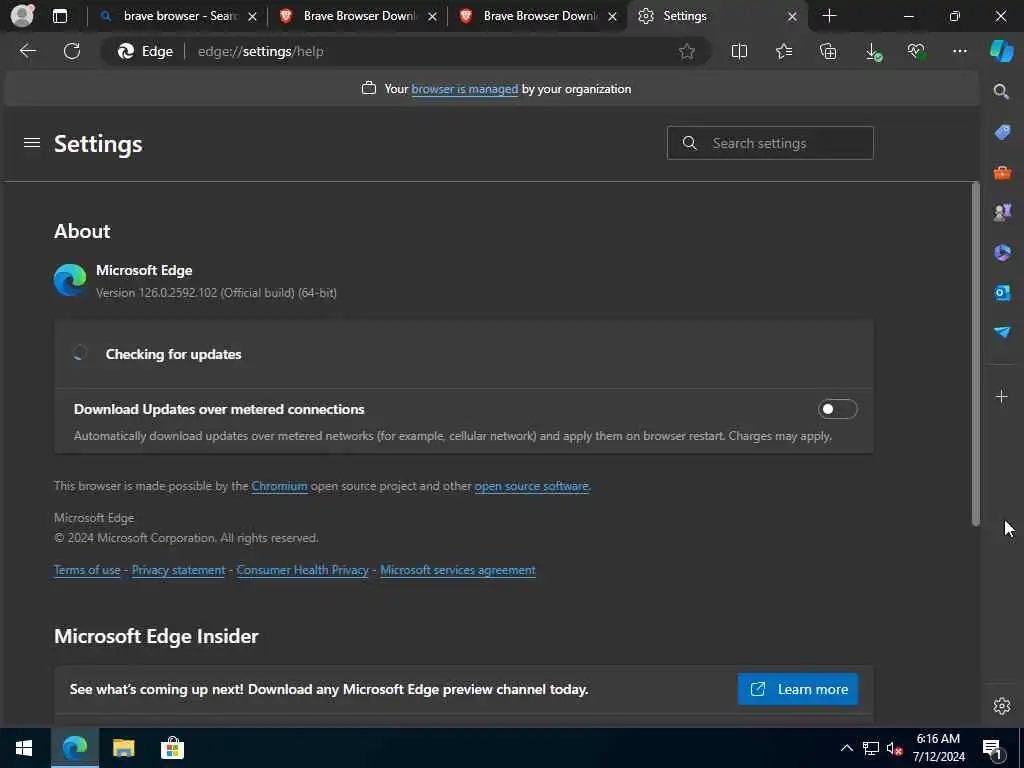Show Downloads from the toolbar
This screenshot has width=1024, height=768.
[872, 52]
